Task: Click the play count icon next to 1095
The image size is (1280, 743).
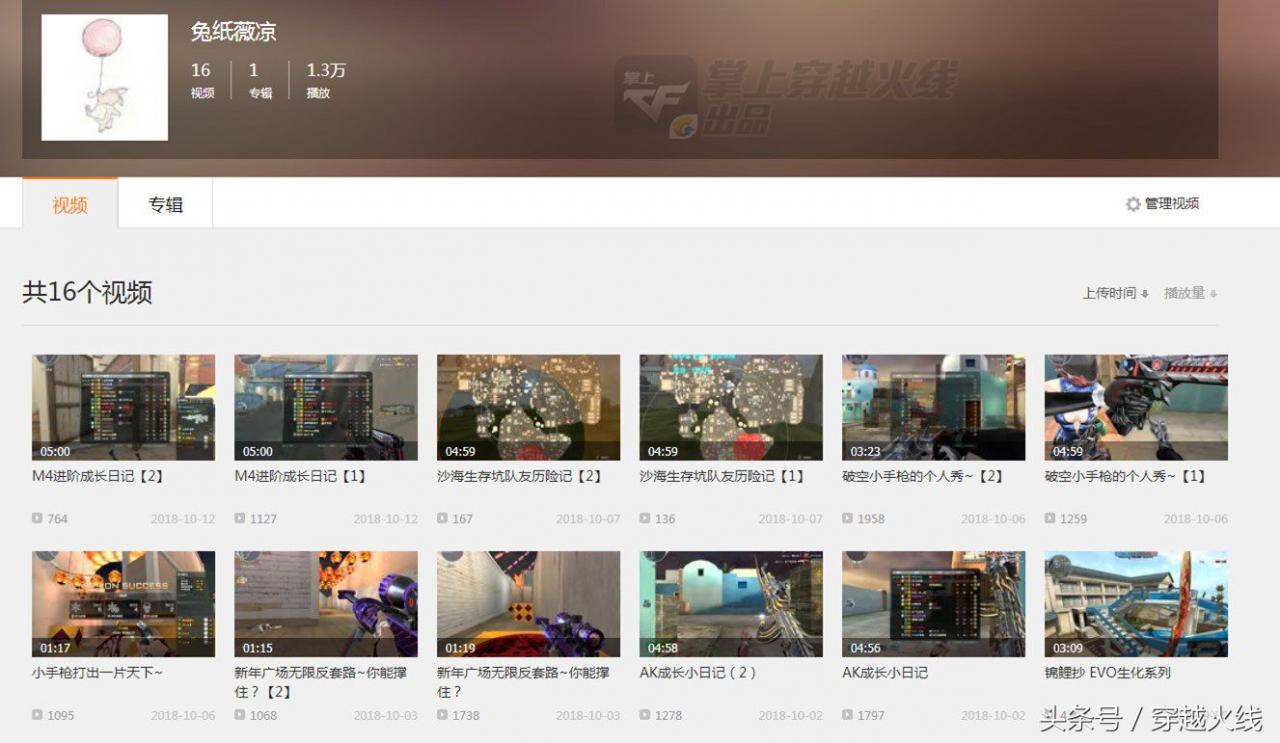Action: [x=37, y=715]
